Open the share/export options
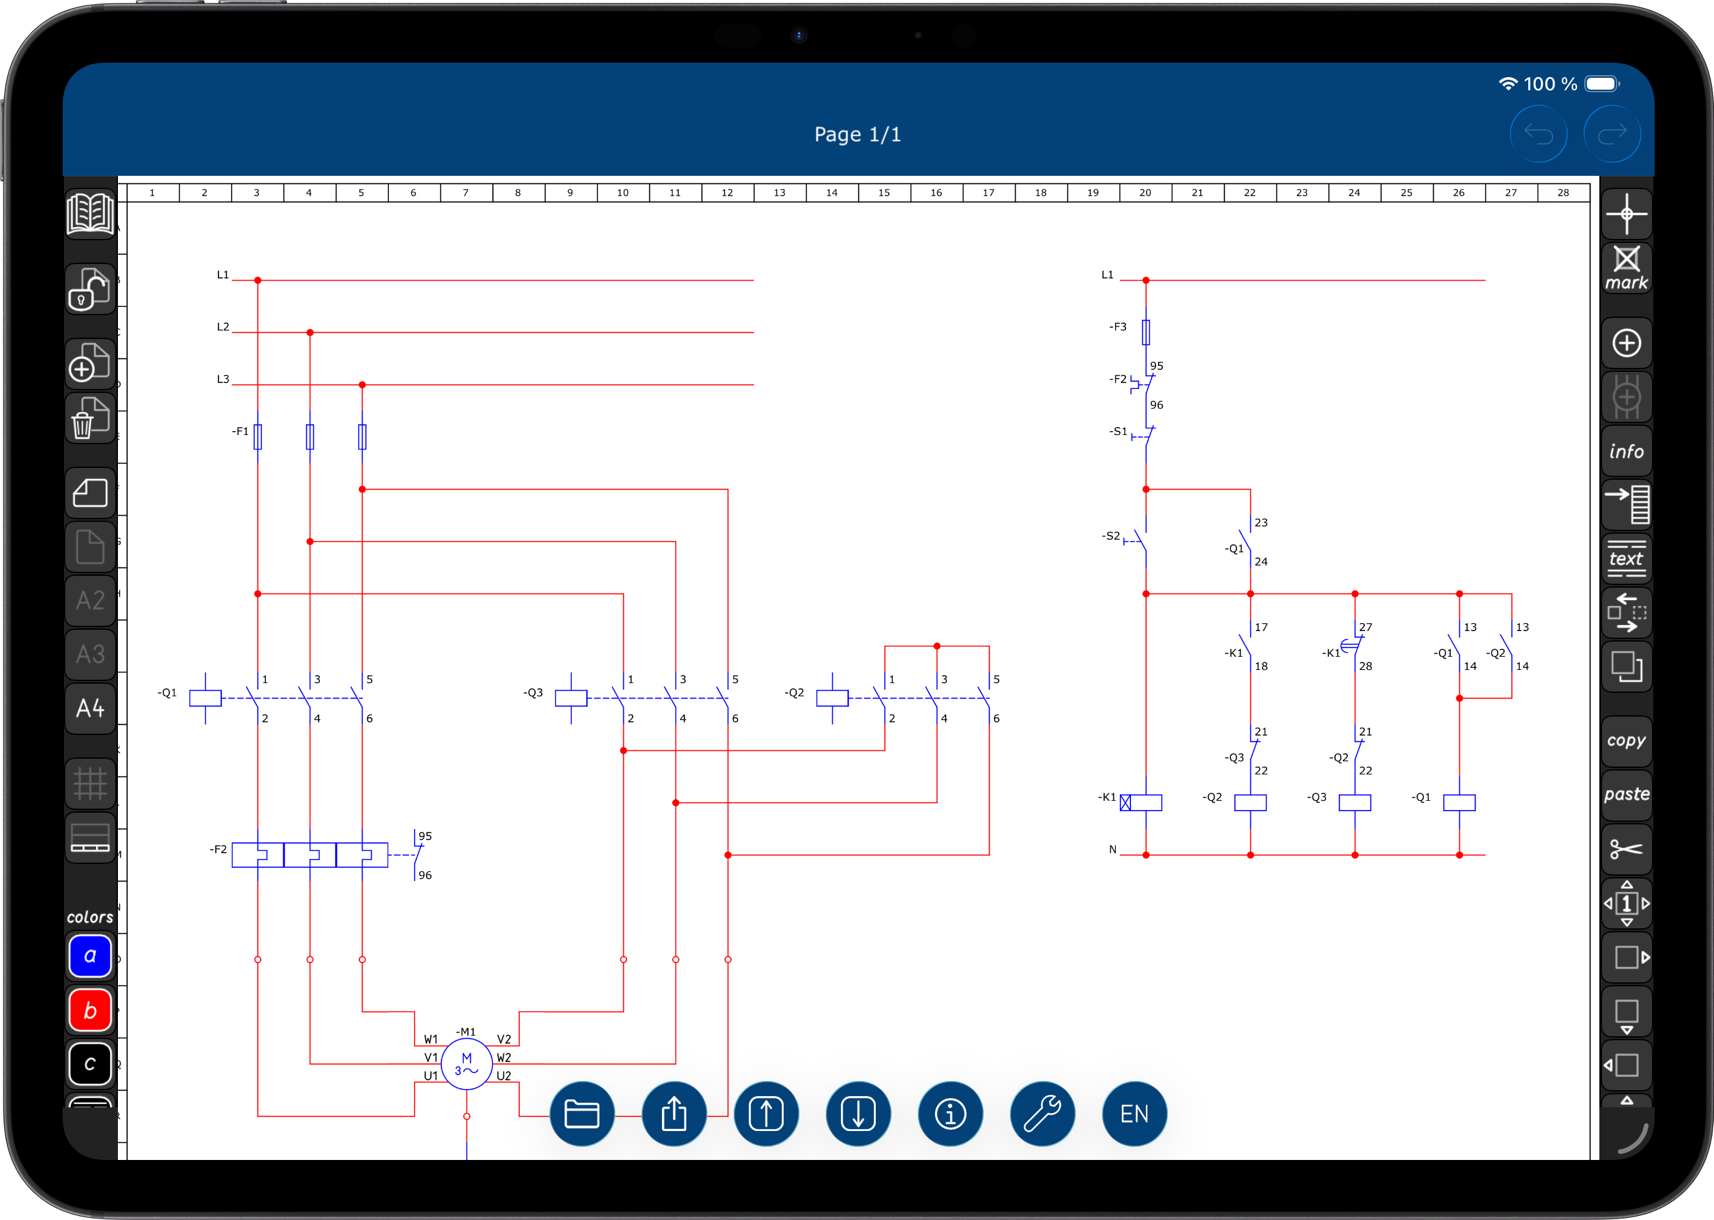Image resolution: width=1714 pixels, height=1220 pixels. [674, 1113]
